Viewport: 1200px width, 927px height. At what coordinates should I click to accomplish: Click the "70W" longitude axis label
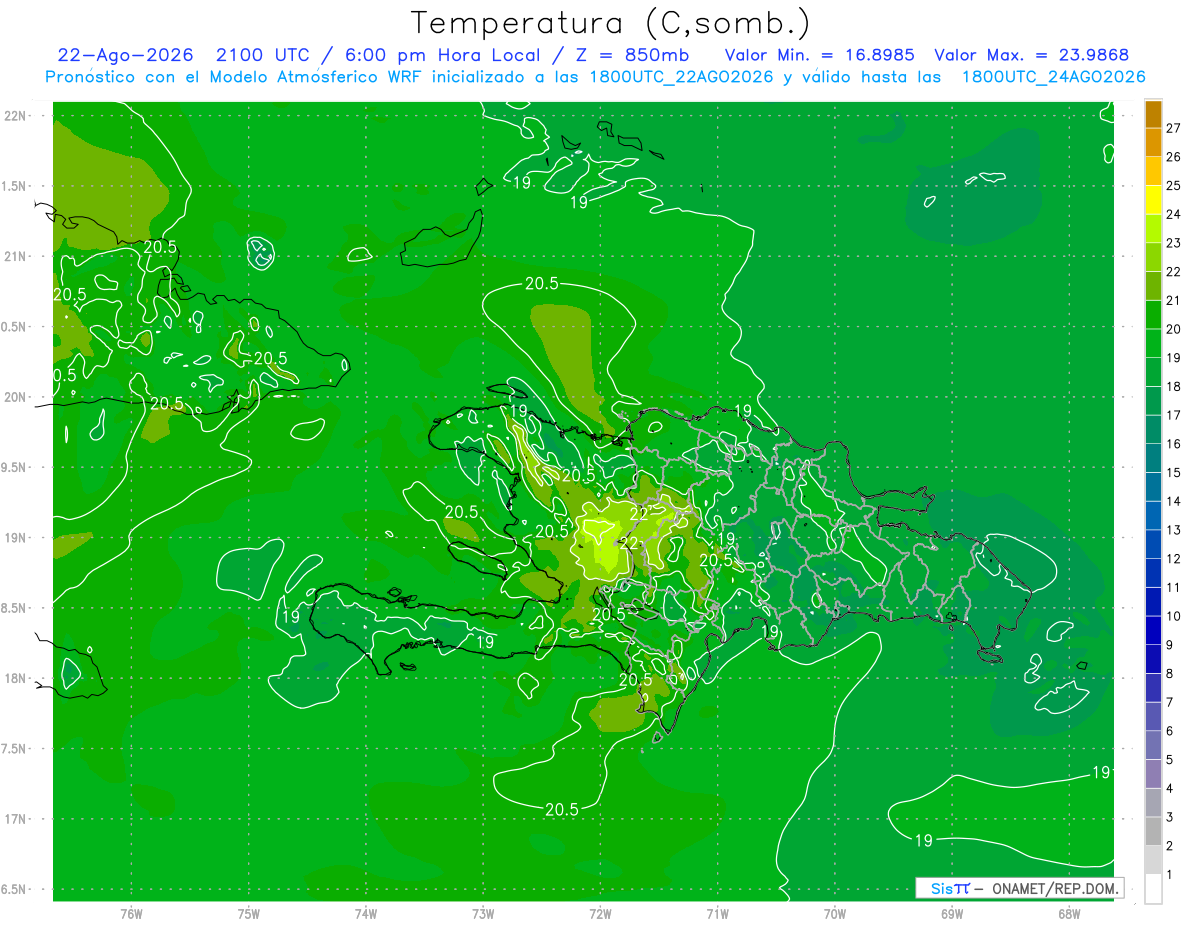click(835, 913)
